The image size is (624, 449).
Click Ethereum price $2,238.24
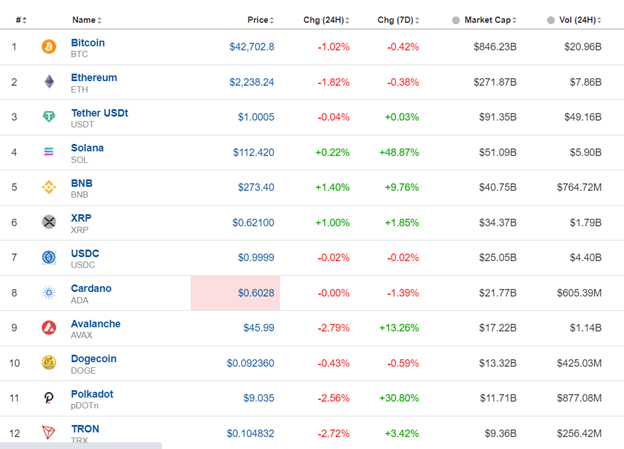tap(252, 82)
